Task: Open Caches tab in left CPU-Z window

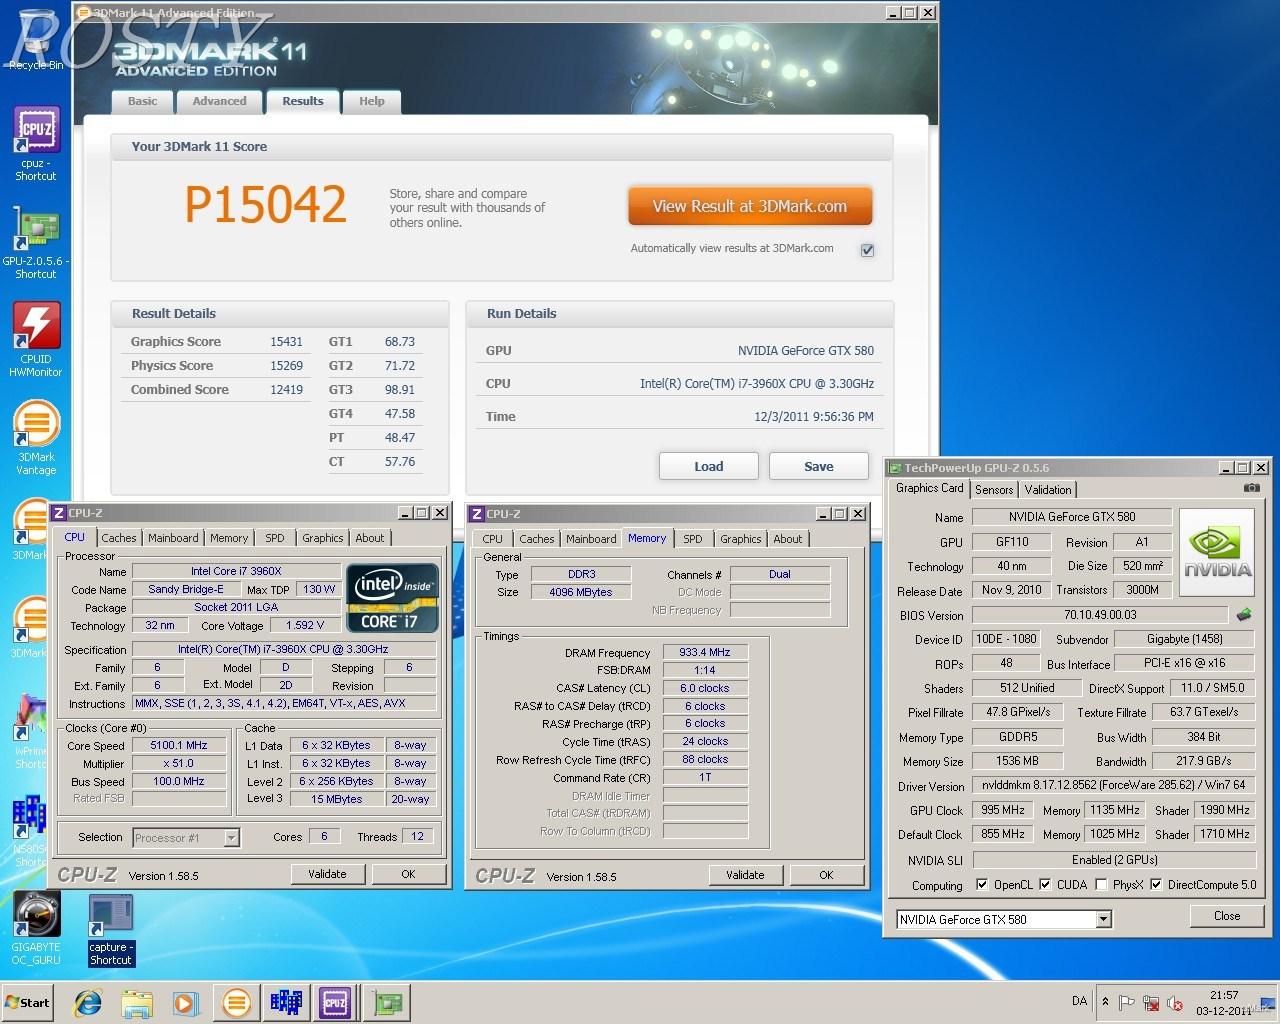Action: click(x=119, y=538)
